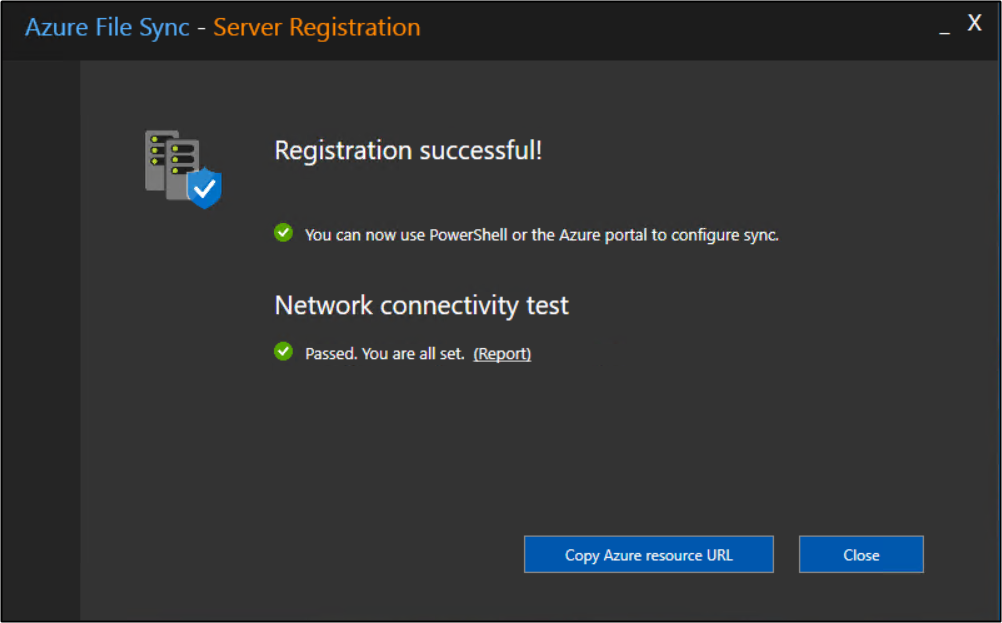Click green checkmark beside the PowerShell message
This screenshot has width=1002, height=623.
pyautogui.click(x=283, y=233)
